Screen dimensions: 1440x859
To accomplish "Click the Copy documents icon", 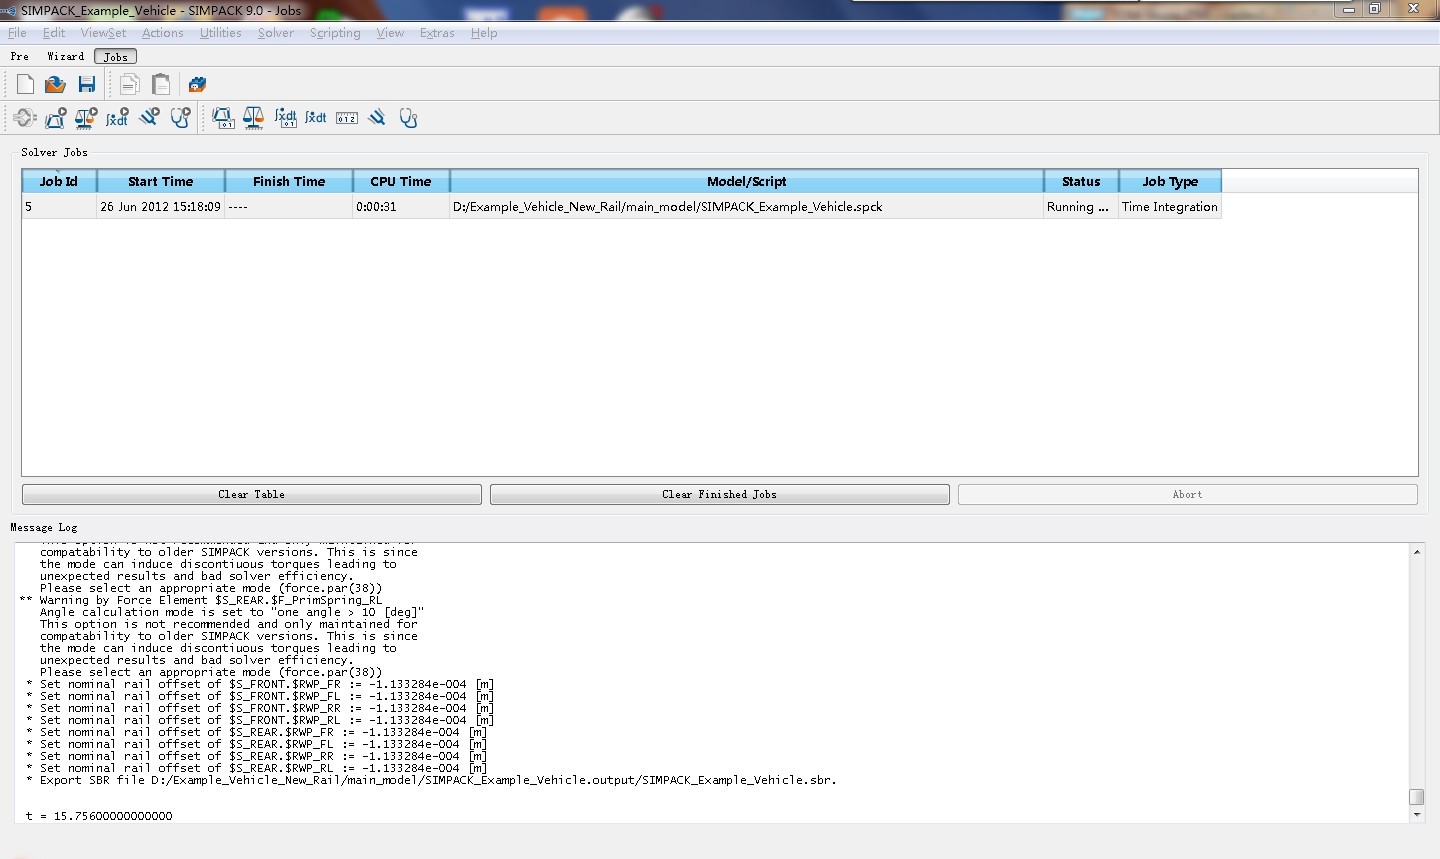I will [129, 85].
